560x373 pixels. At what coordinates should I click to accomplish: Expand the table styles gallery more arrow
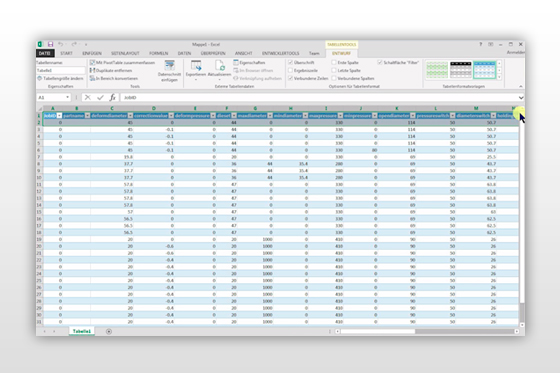click(x=499, y=77)
